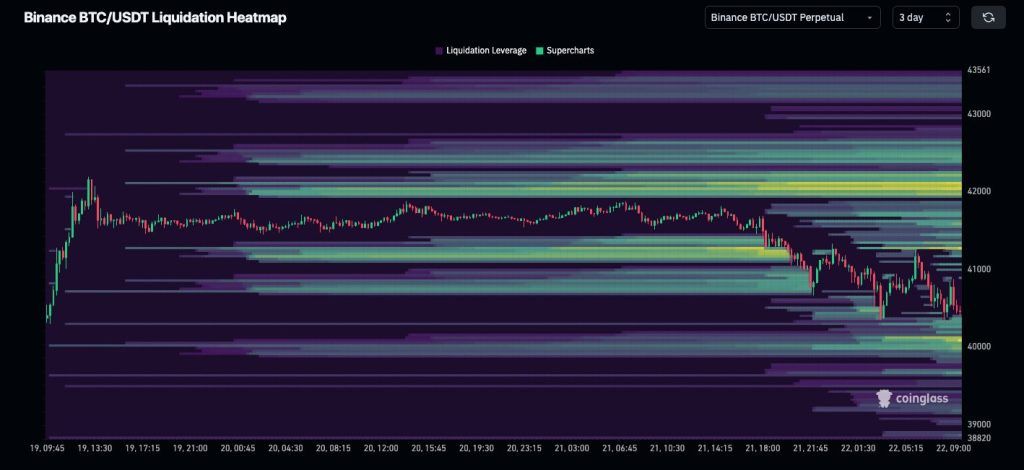Screen dimensions: 1024x470
Task: Click the refresh icon button
Action: pyautogui.click(x=988, y=17)
